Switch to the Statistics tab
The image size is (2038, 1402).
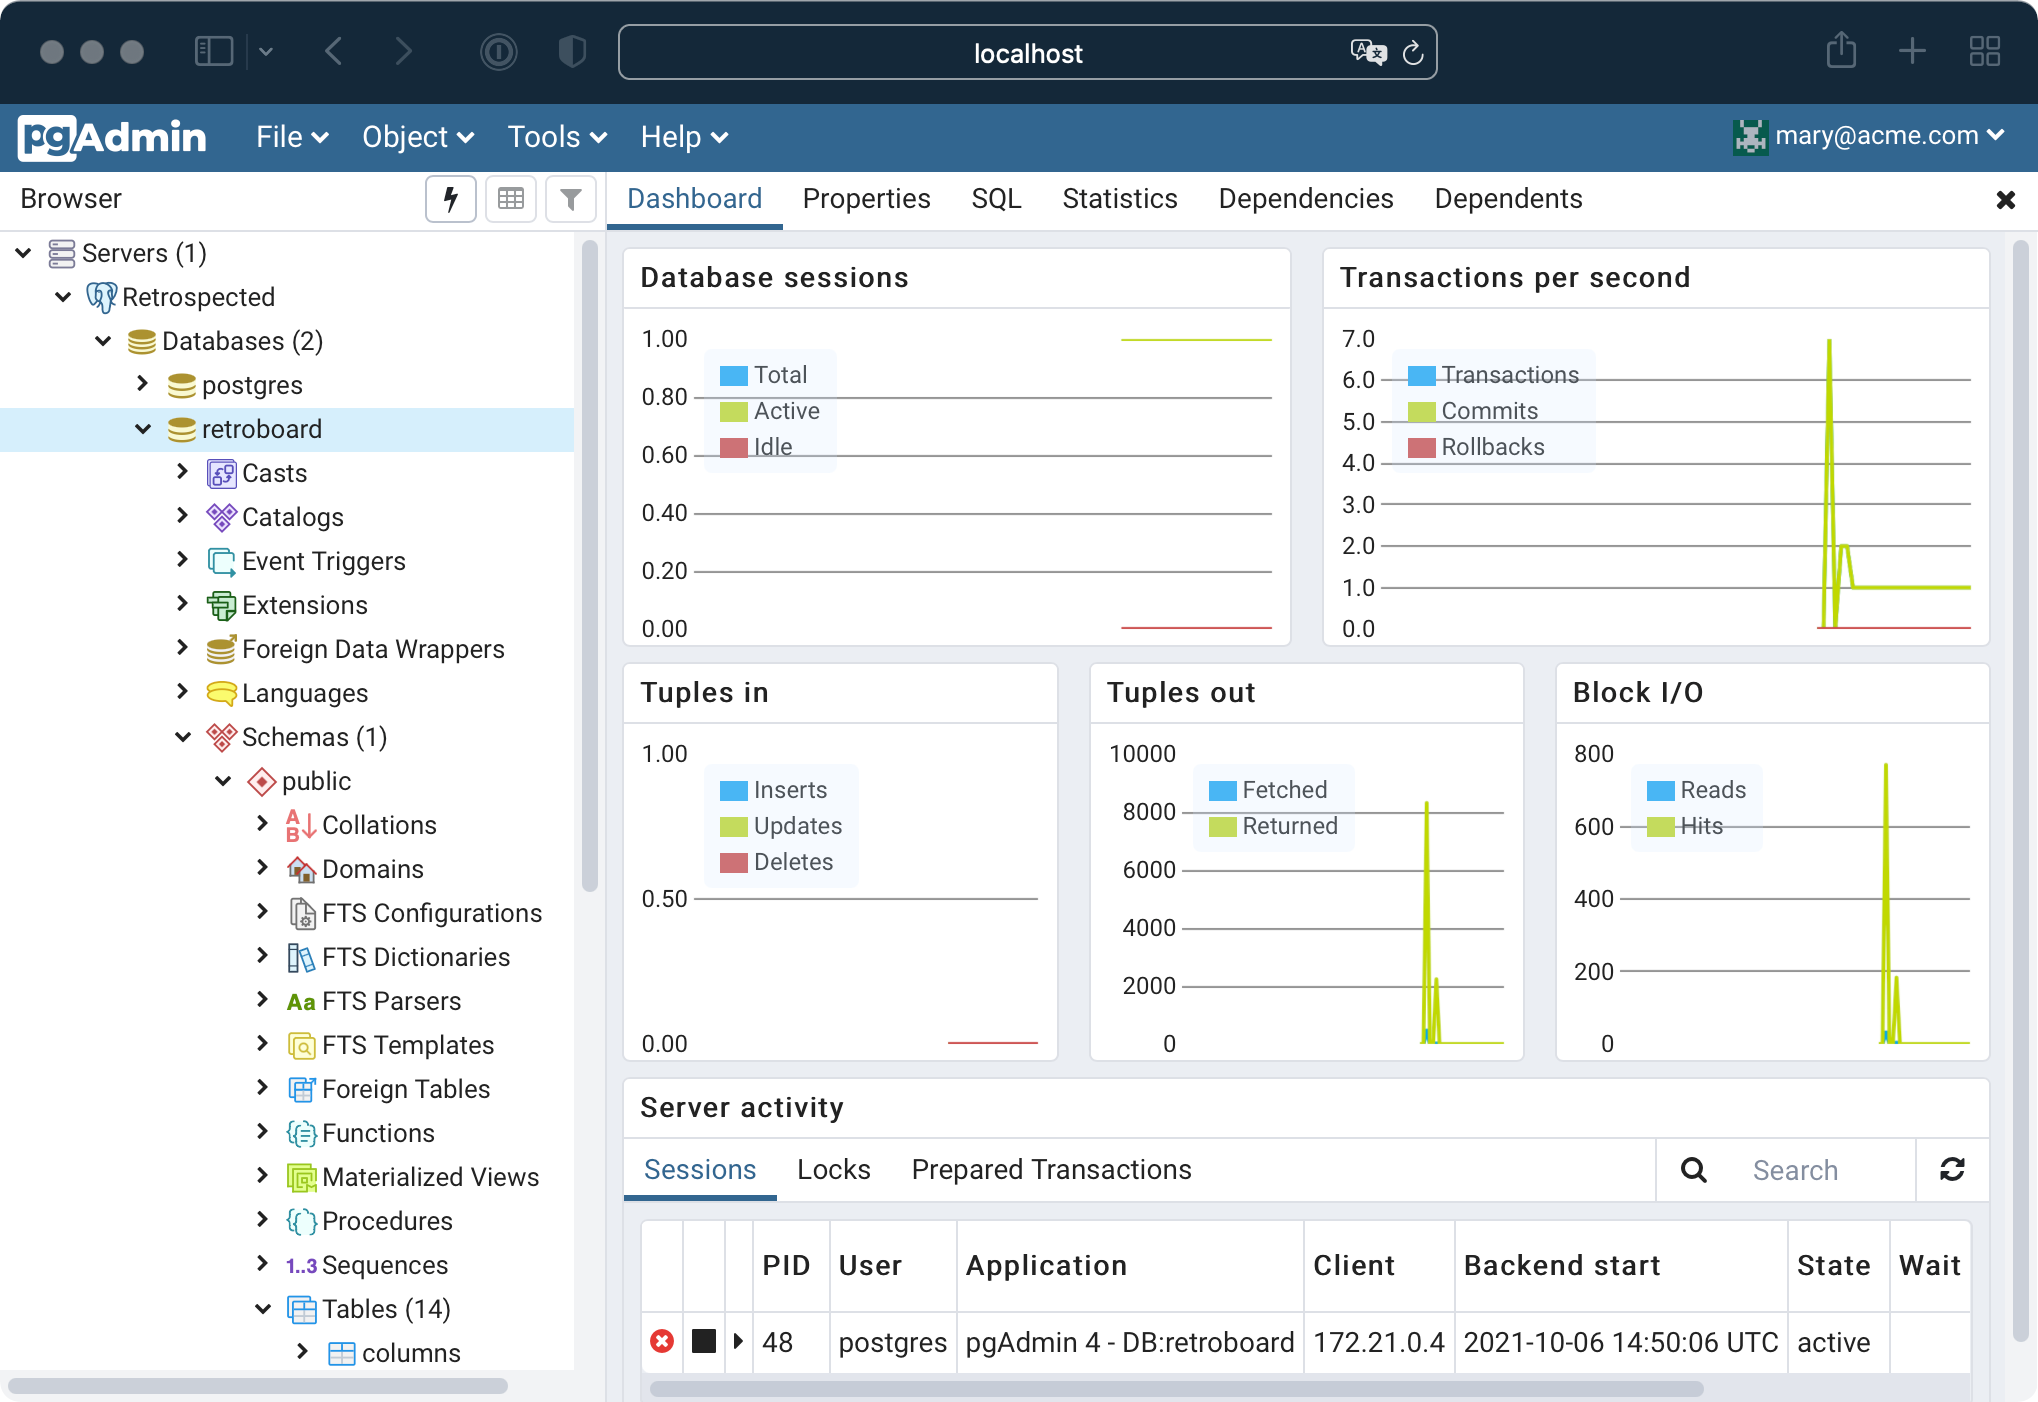pyautogui.click(x=1120, y=199)
